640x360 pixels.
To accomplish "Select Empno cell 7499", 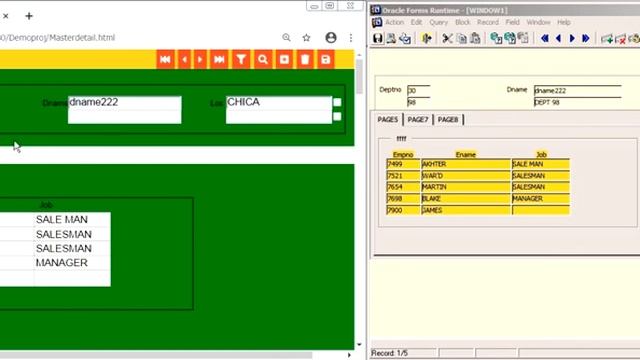I will 403,164.
